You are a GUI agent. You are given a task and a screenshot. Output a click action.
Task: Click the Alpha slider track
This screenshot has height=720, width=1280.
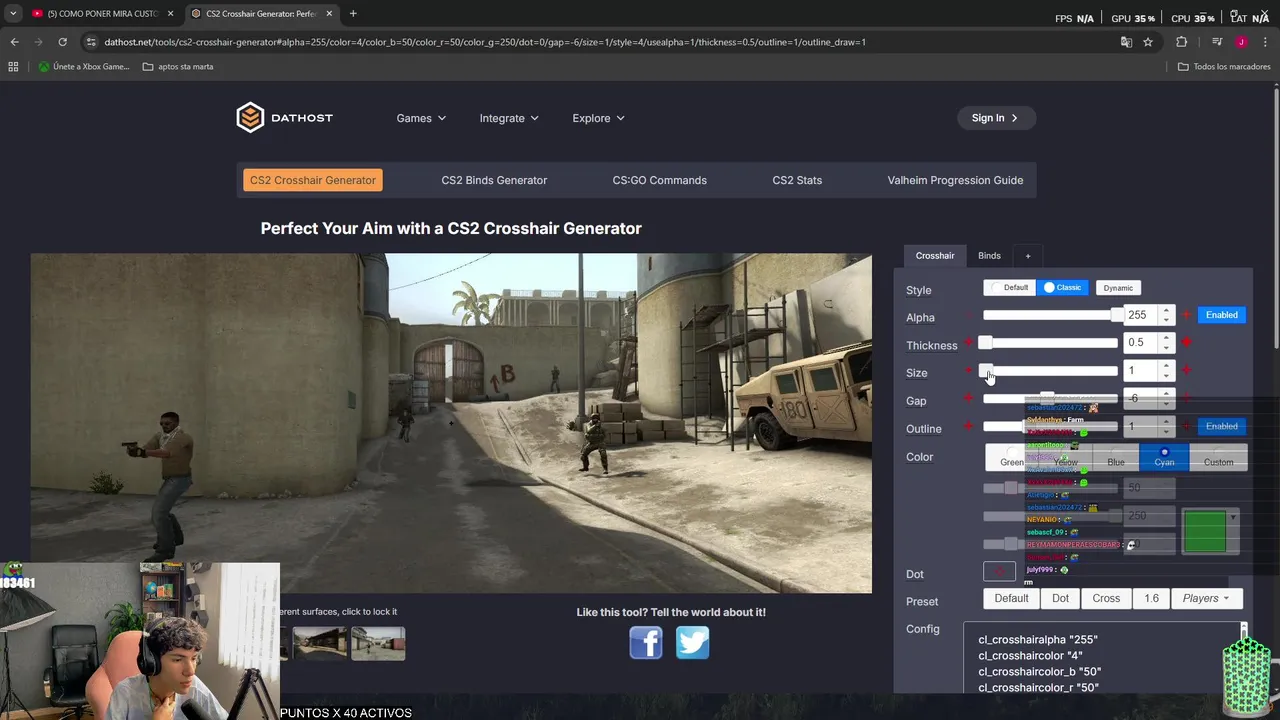1050,315
